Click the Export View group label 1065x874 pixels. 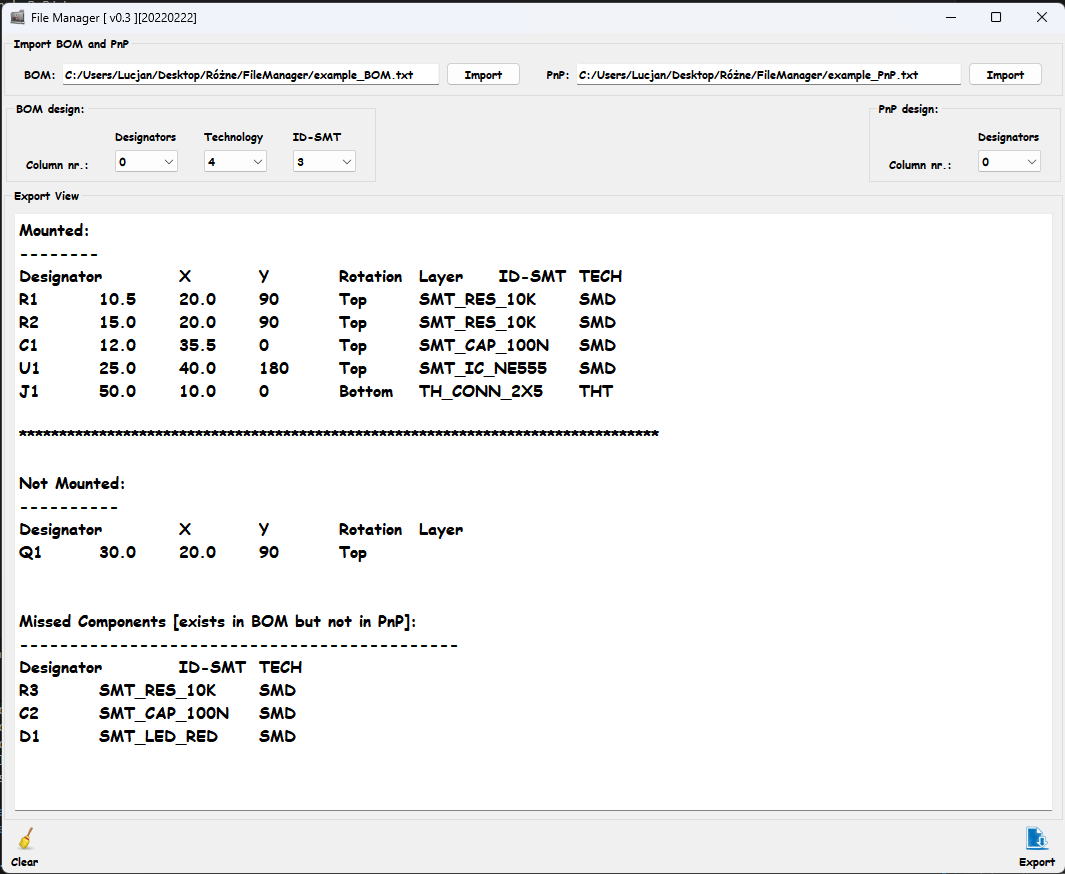tap(46, 196)
